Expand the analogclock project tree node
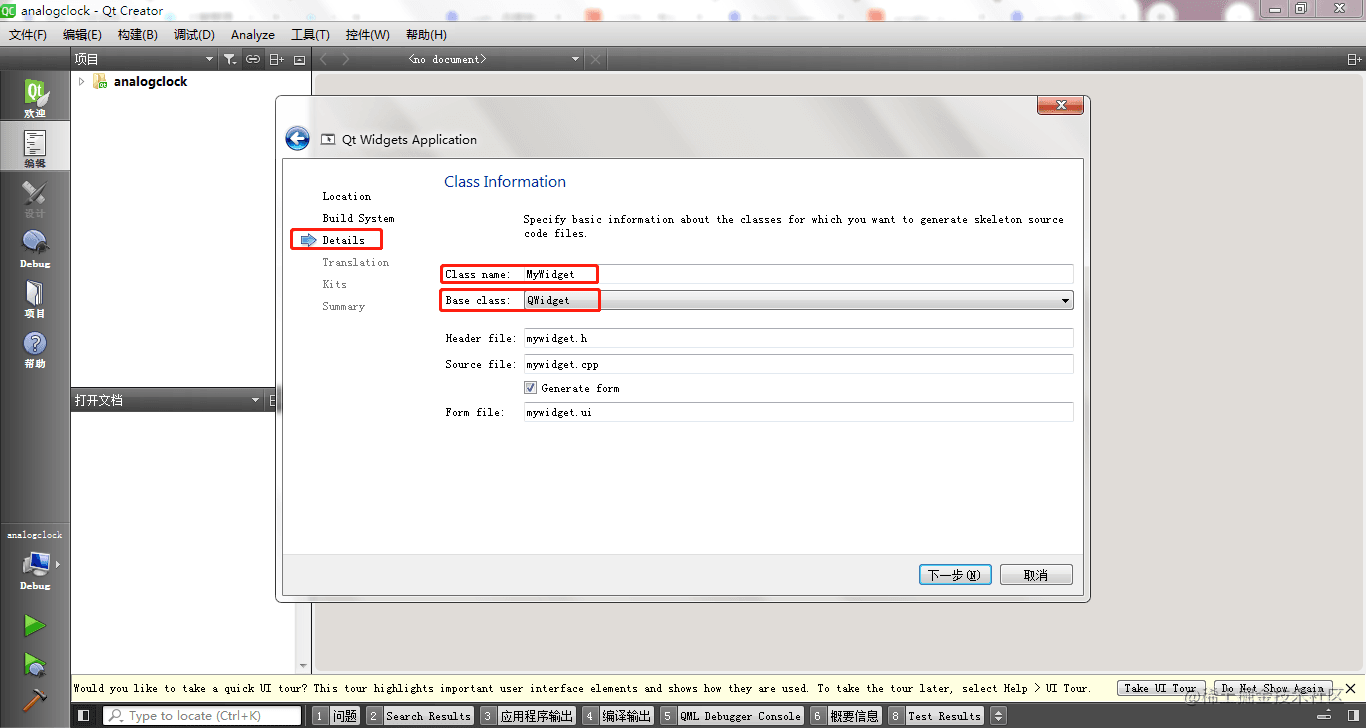The width and height of the screenshot is (1366, 728). point(82,81)
